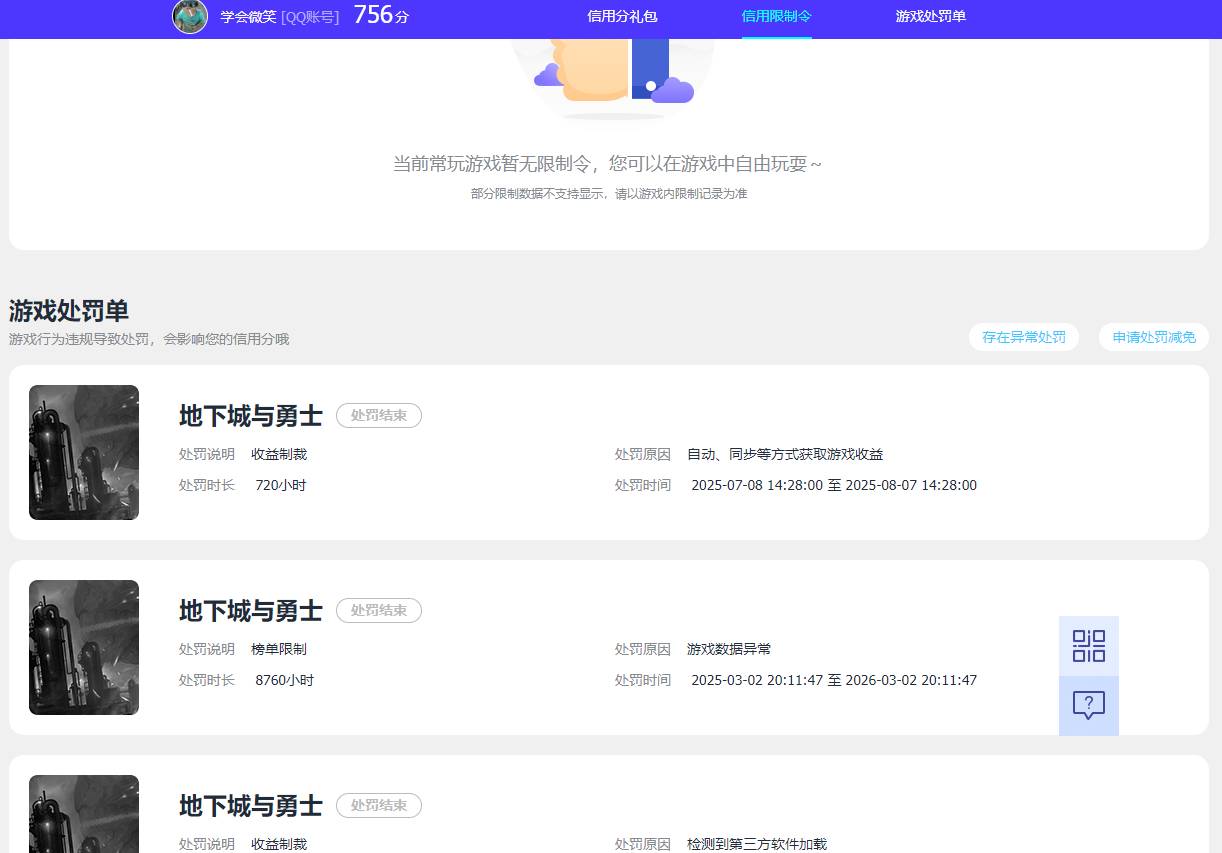Open 申请处罚减免 to request penalty reduction
The image size is (1222, 853).
(x=1153, y=337)
